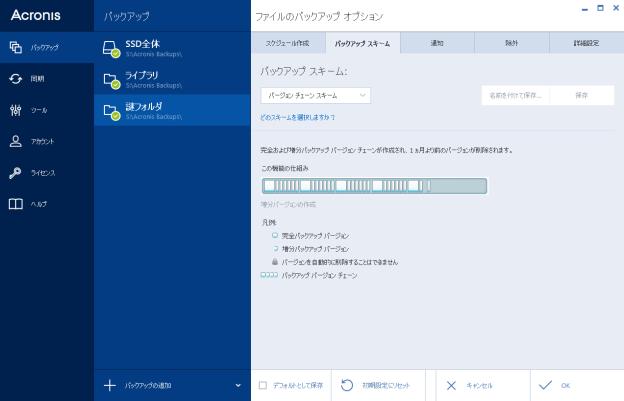Click the lock icon in the legend
The image size is (624, 401).
275,261
